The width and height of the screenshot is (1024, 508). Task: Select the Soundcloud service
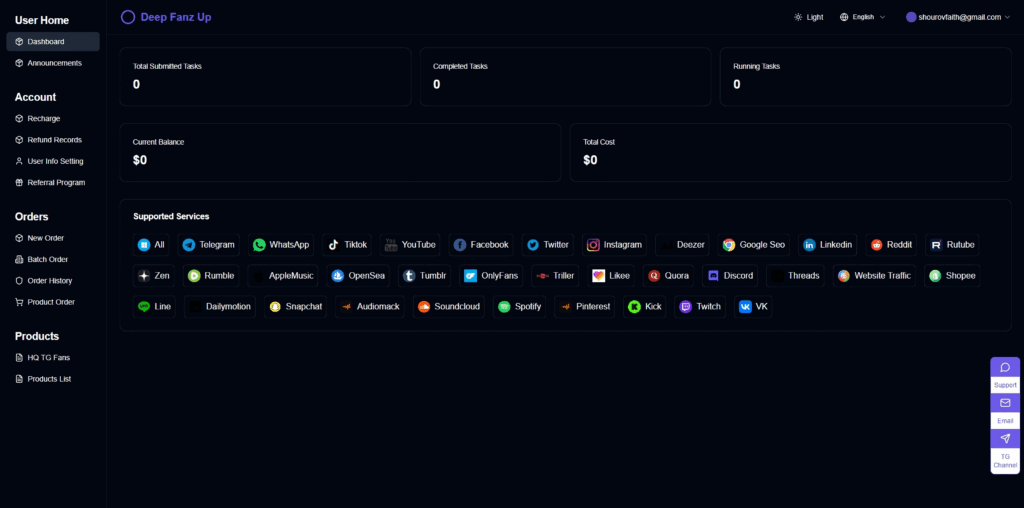click(448, 306)
